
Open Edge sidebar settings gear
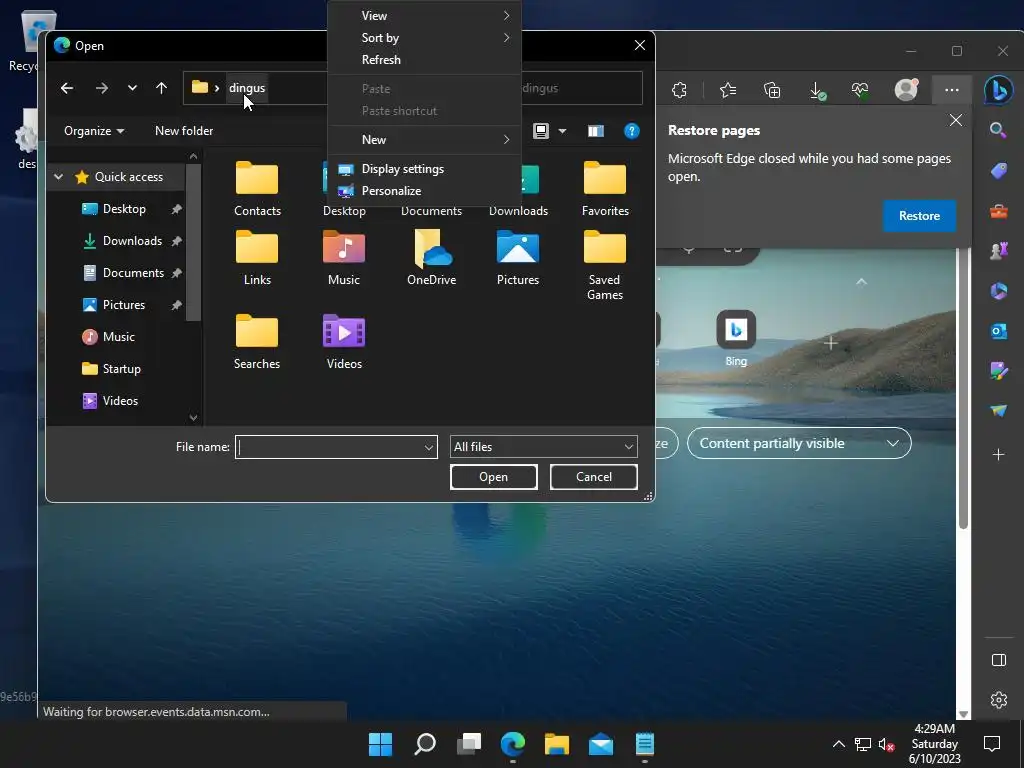pyautogui.click(x=999, y=700)
